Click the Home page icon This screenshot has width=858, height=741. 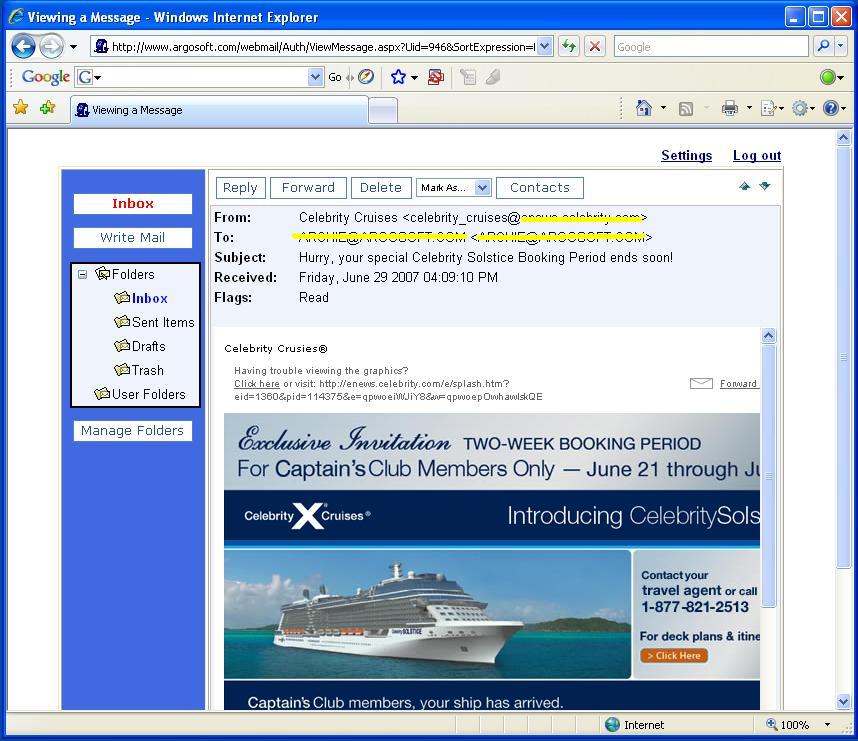pyautogui.click(x=644, y=108)
